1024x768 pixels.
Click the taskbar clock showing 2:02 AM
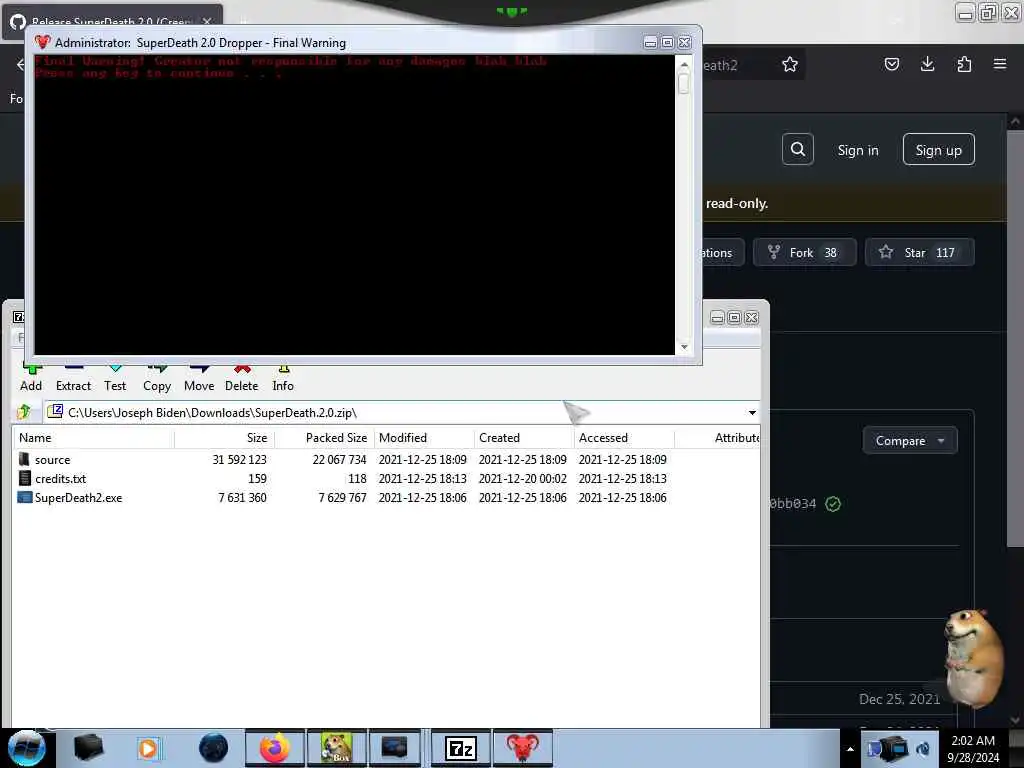[973, 748]
